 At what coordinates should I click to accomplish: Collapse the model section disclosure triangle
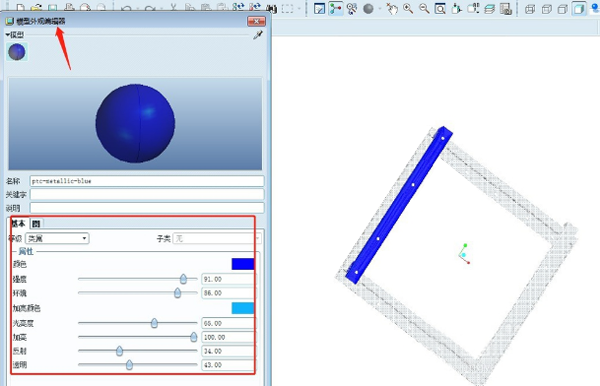[x=8, y=35]
